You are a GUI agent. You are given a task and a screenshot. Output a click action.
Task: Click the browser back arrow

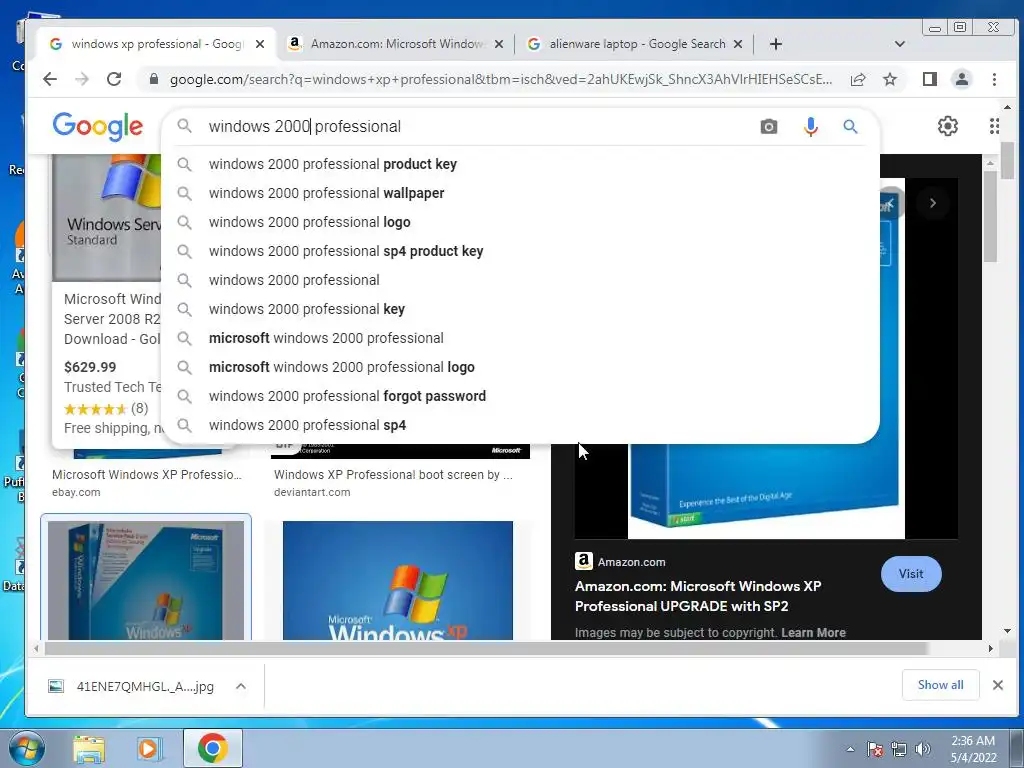50,79
